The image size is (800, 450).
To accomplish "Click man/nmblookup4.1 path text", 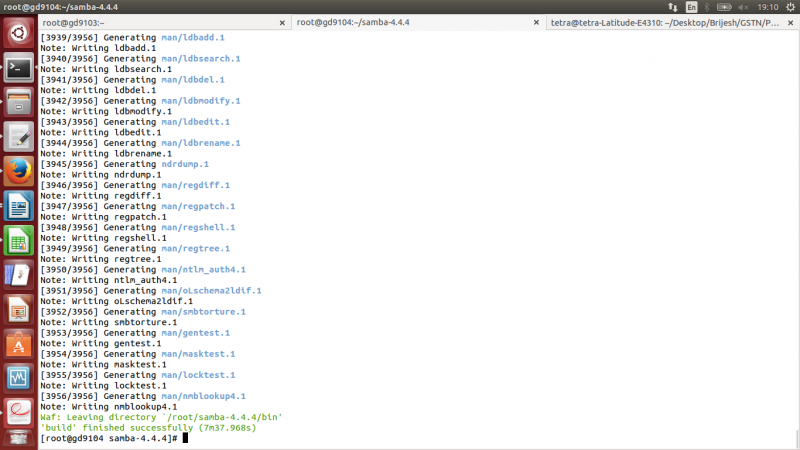I will [204, 396].
